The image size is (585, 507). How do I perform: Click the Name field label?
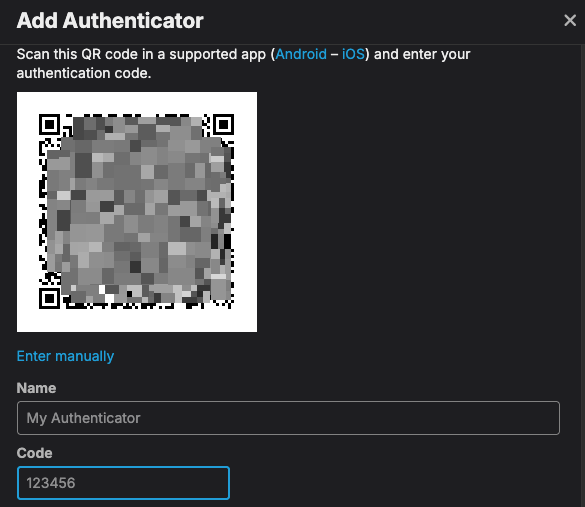pyautogui.click(x=36, y=388)
